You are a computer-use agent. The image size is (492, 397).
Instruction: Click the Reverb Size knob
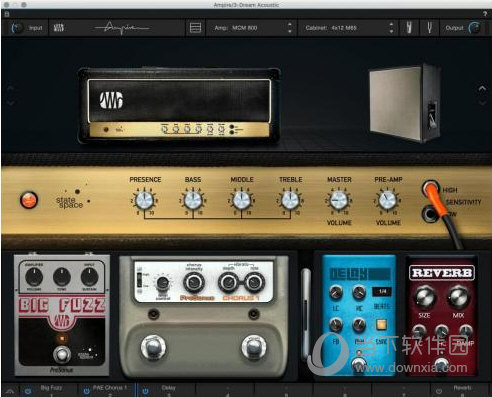point(425,296)
